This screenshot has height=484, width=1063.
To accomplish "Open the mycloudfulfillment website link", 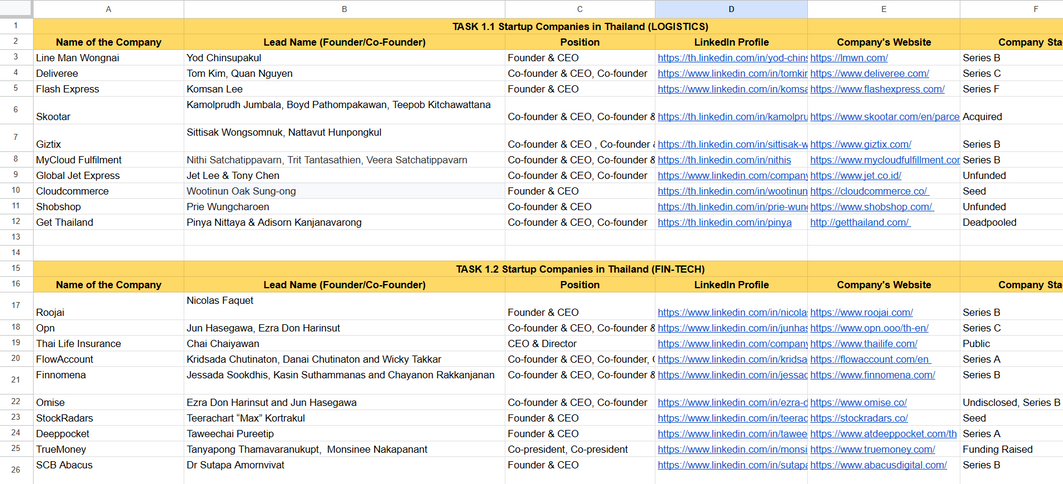I will tap(885, 160).
